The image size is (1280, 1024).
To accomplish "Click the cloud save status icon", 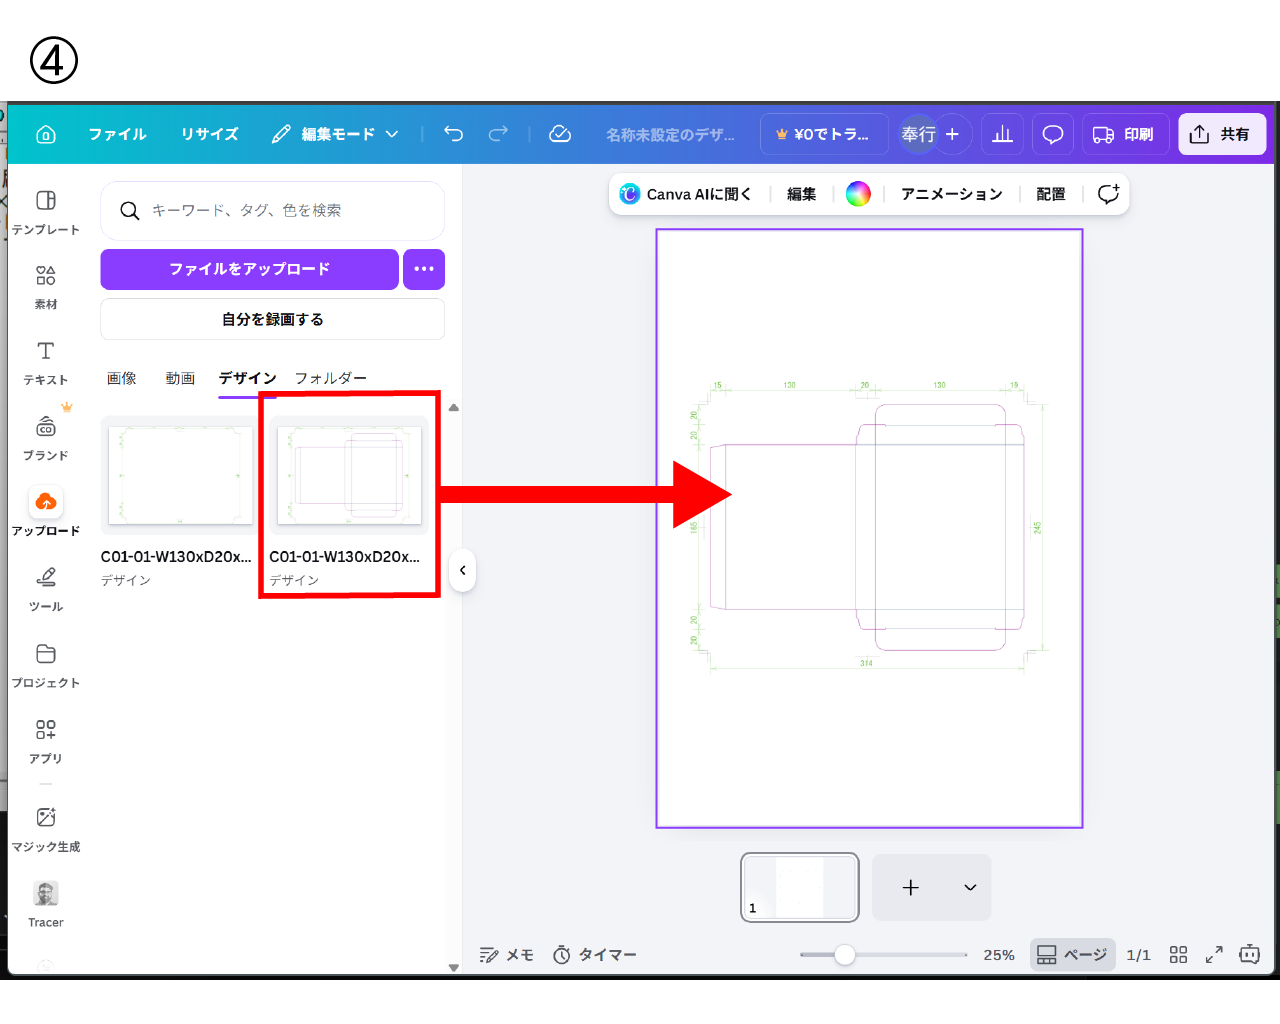I will tap(560, 134).
